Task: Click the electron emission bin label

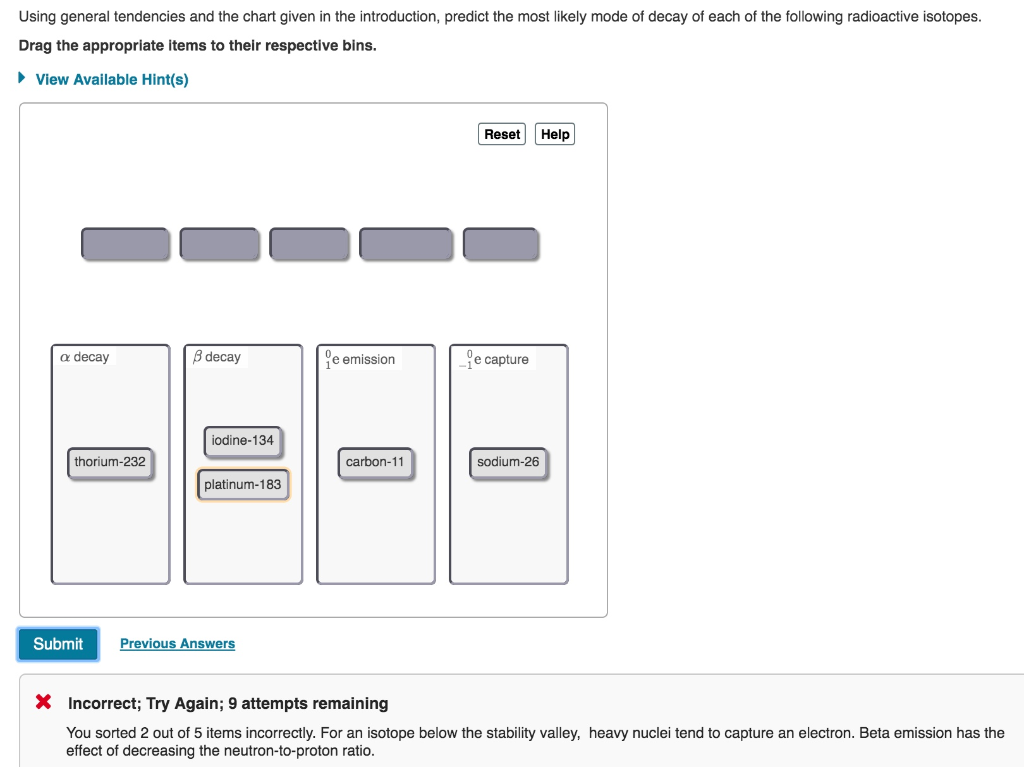Action: coord(362,358)
